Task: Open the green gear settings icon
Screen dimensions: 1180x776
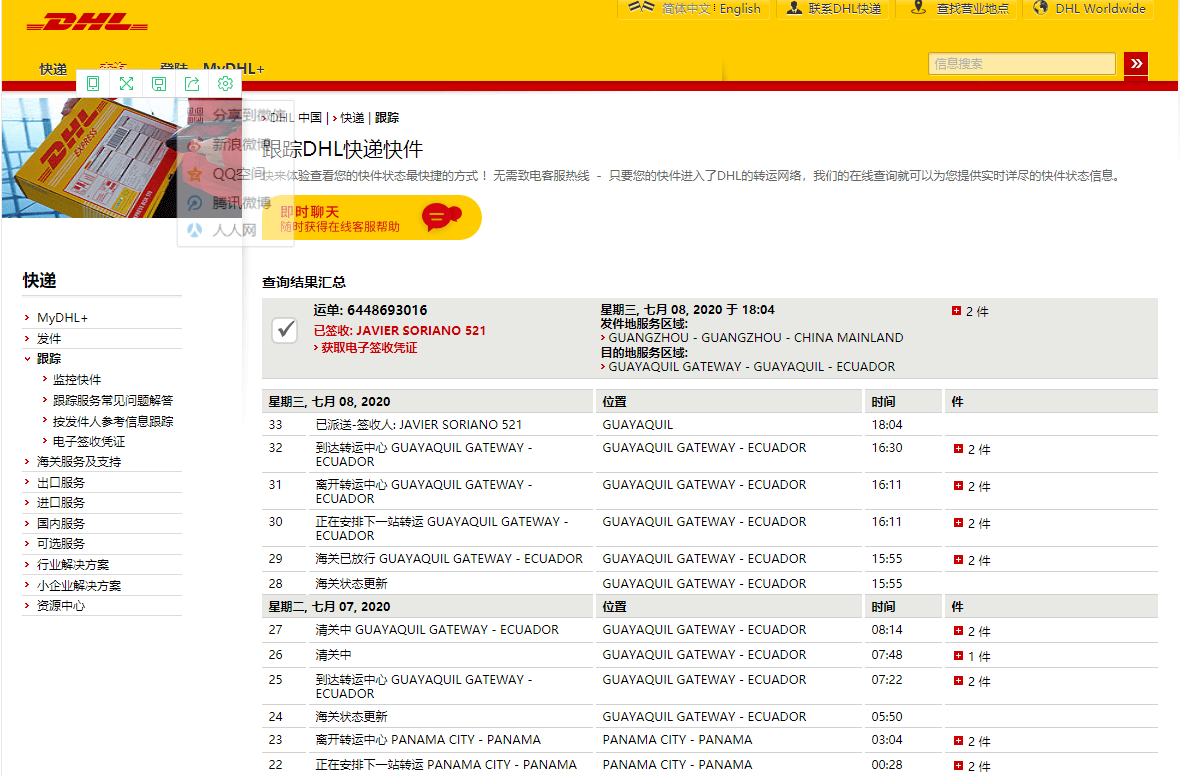Action: click(225, 84)
